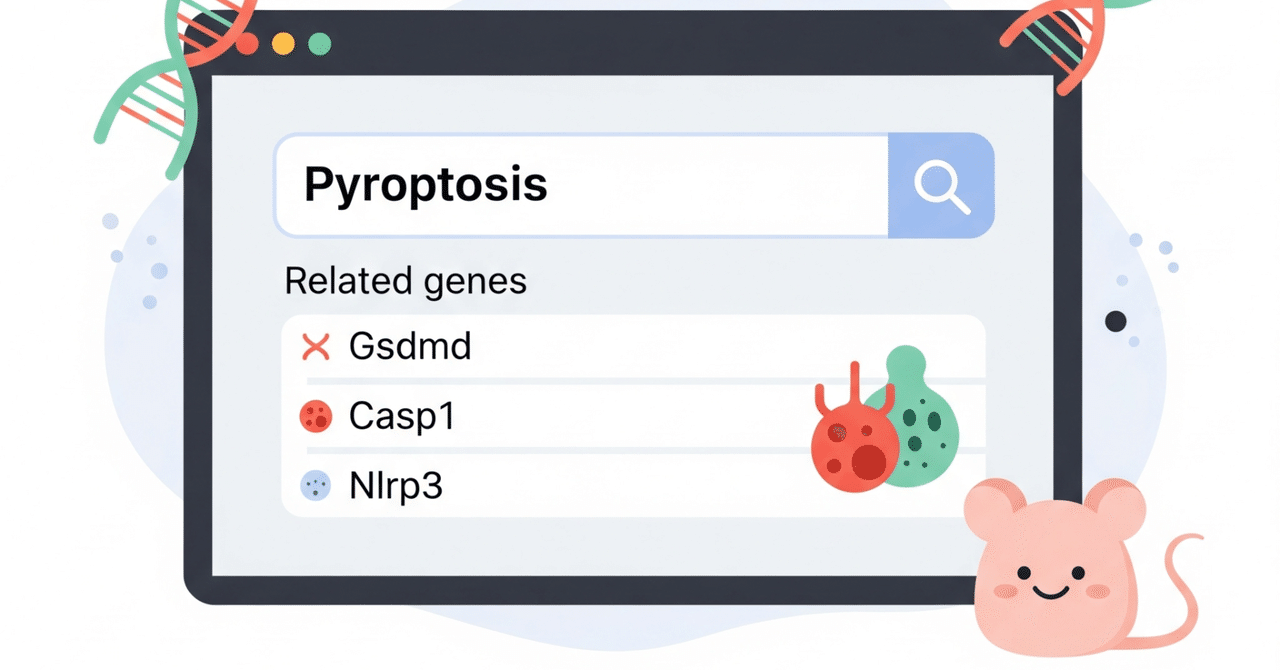Screen dimensions: 1280x670
Task: Open the Nlrp3 gene entry
Action: coord(396,486)
